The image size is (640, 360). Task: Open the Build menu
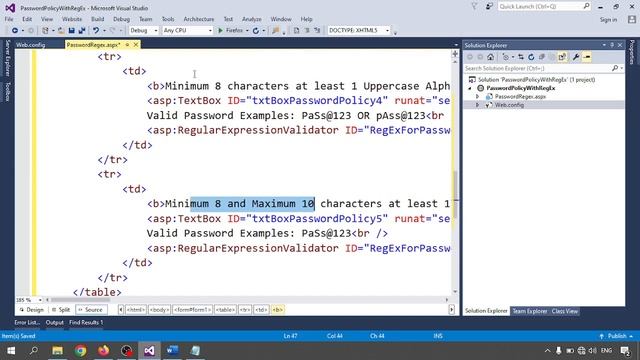click(98, 19)
